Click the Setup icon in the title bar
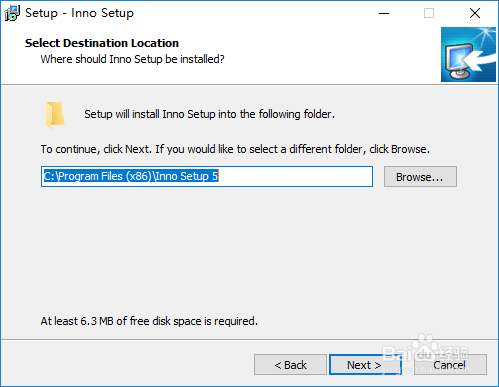 (x=12, y=13)
